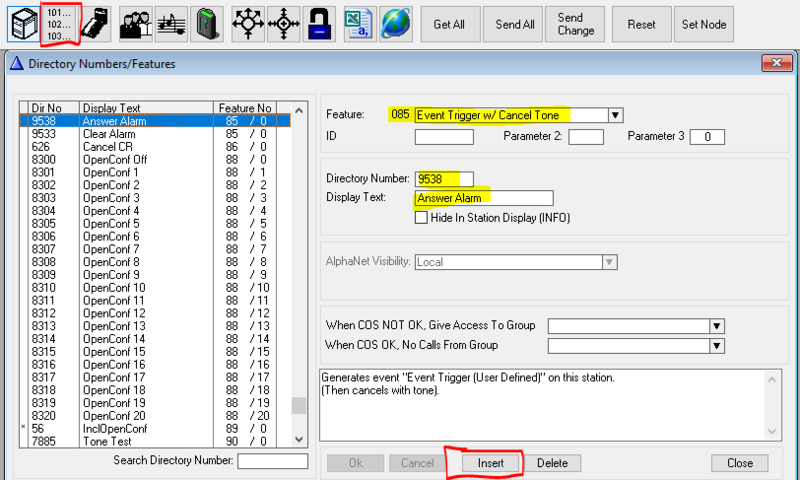800x480 pixels.
Task: Select the 9538 Answer Alarm row
Action: (x=156, y=121)
